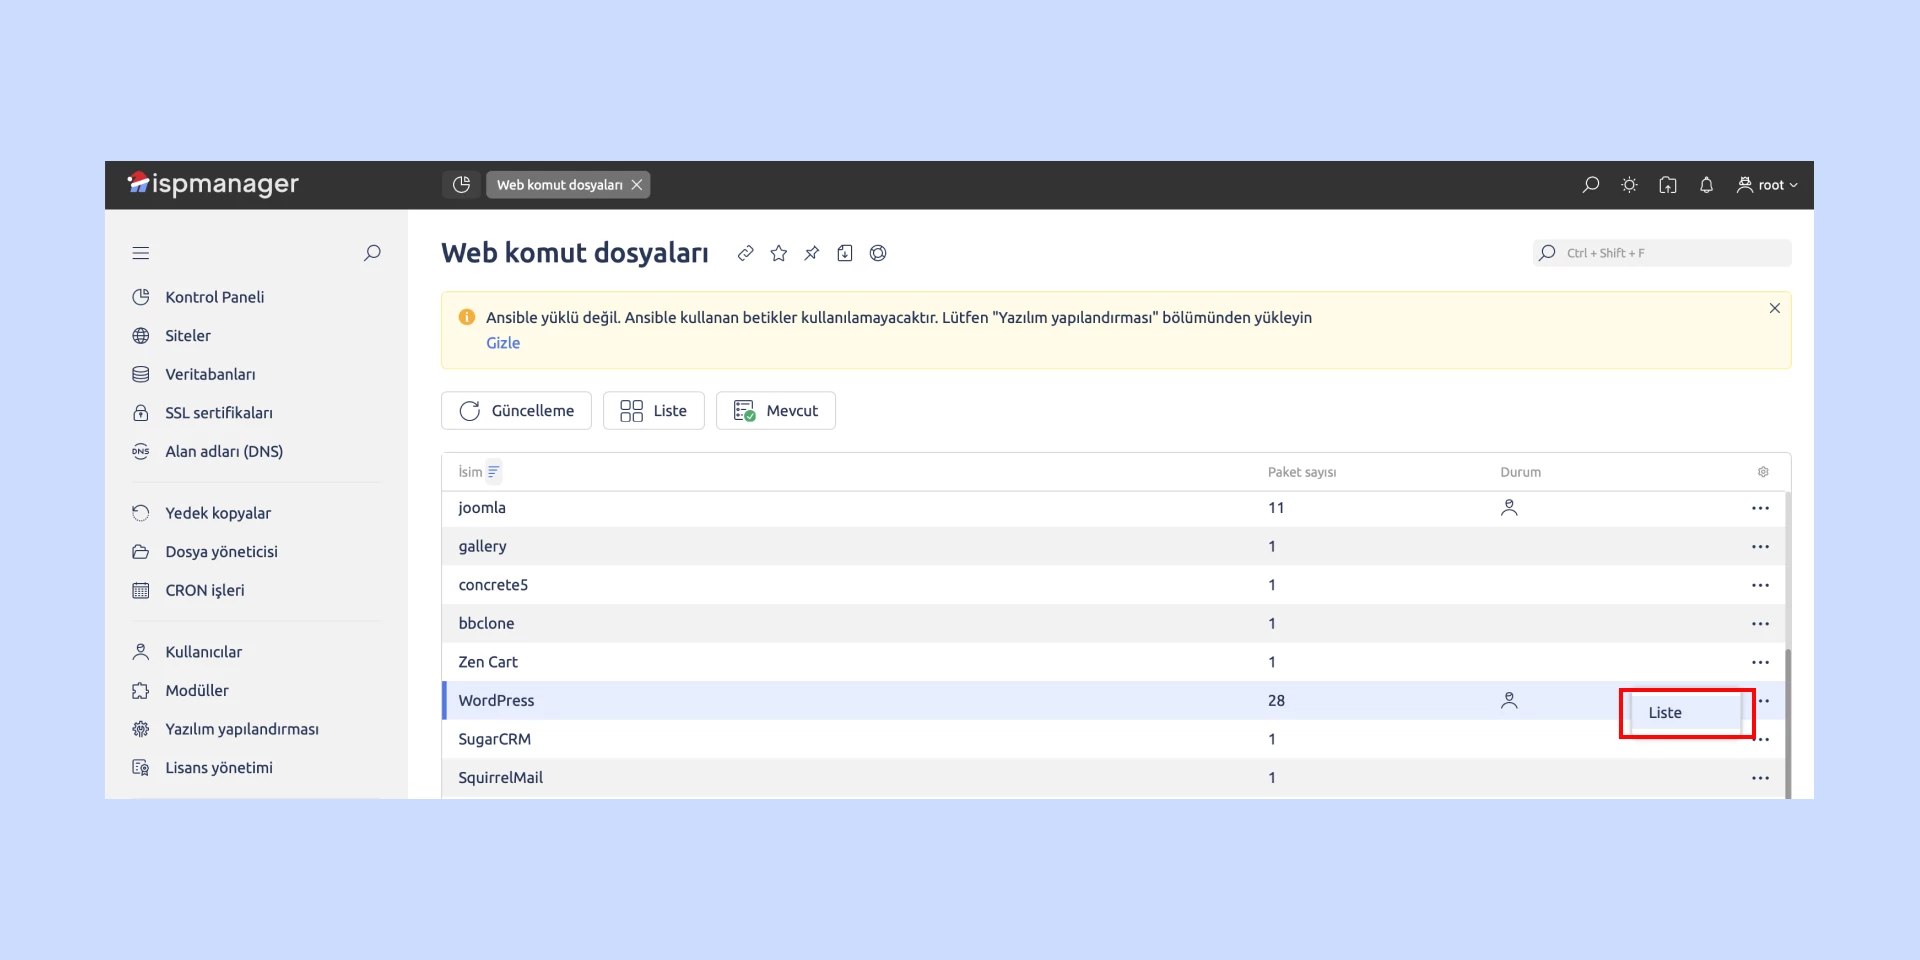Image resolution: width=1920 pixels, height=960 pixels.
Task: Pin this page with pin icon
Action: 812,253
